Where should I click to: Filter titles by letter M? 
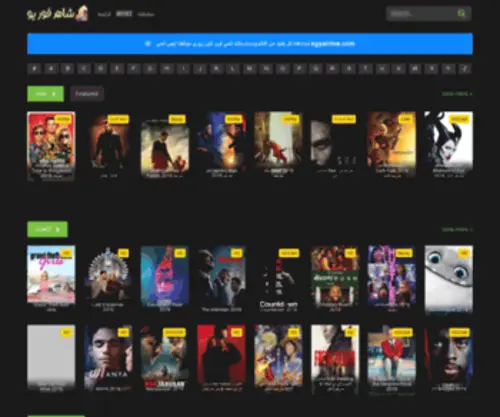pos(250,69)
